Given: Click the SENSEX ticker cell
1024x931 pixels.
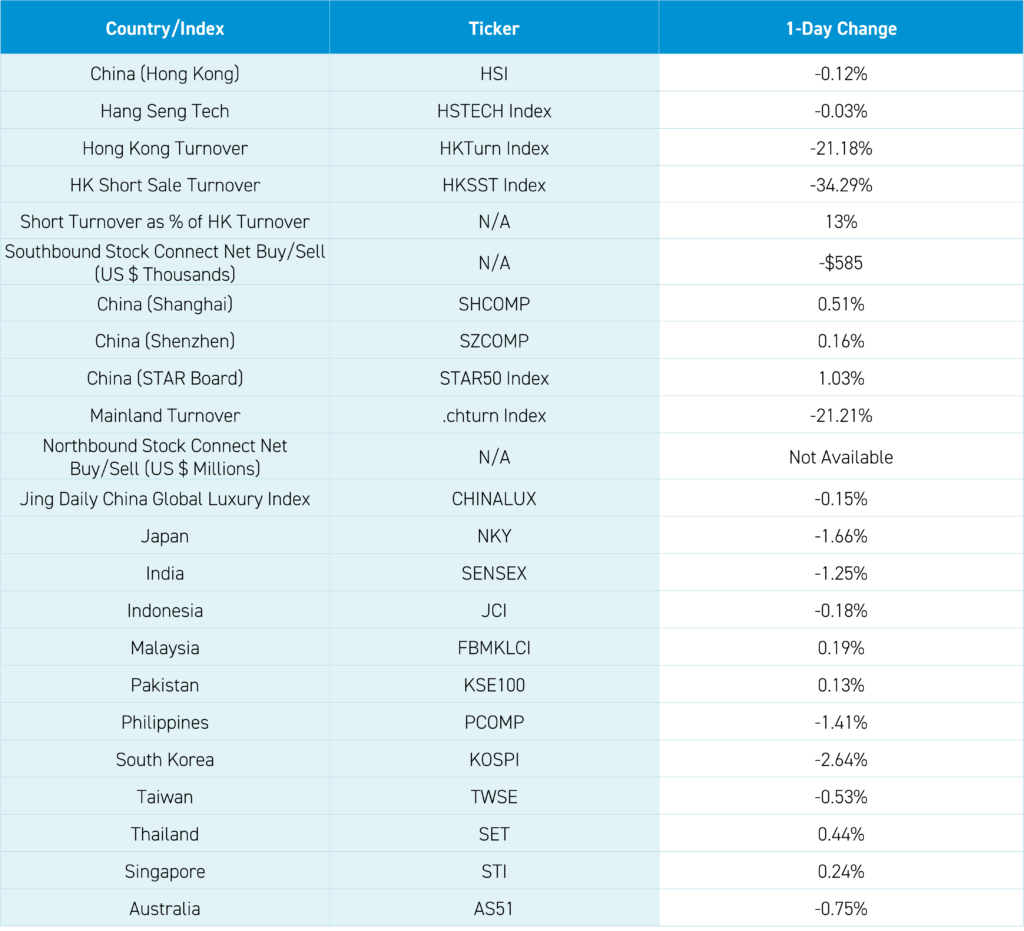Looking at the screenshot, I should tap(494, 574).
